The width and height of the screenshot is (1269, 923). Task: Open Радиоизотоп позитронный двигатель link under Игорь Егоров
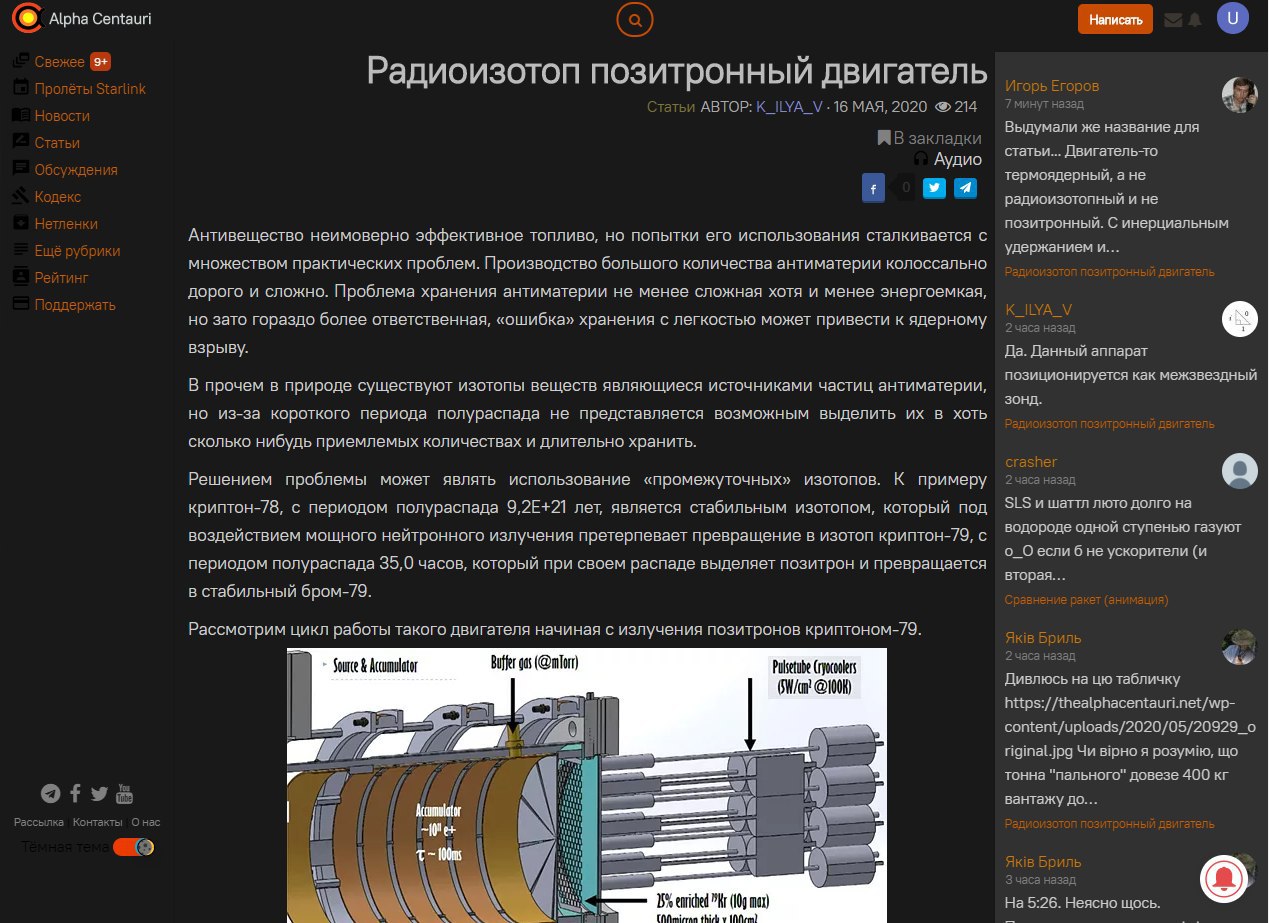pos(1109,272)
